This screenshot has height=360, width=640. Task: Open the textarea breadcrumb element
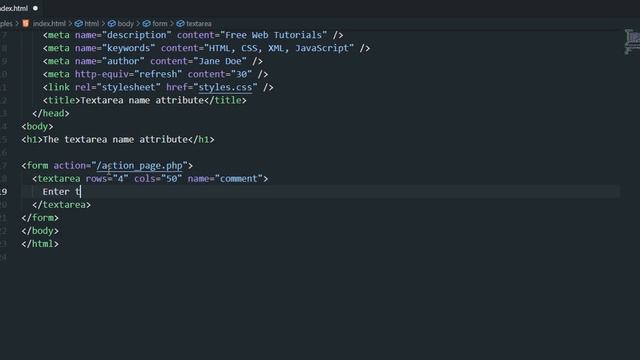pyautogui.click(x=199, y=24)
